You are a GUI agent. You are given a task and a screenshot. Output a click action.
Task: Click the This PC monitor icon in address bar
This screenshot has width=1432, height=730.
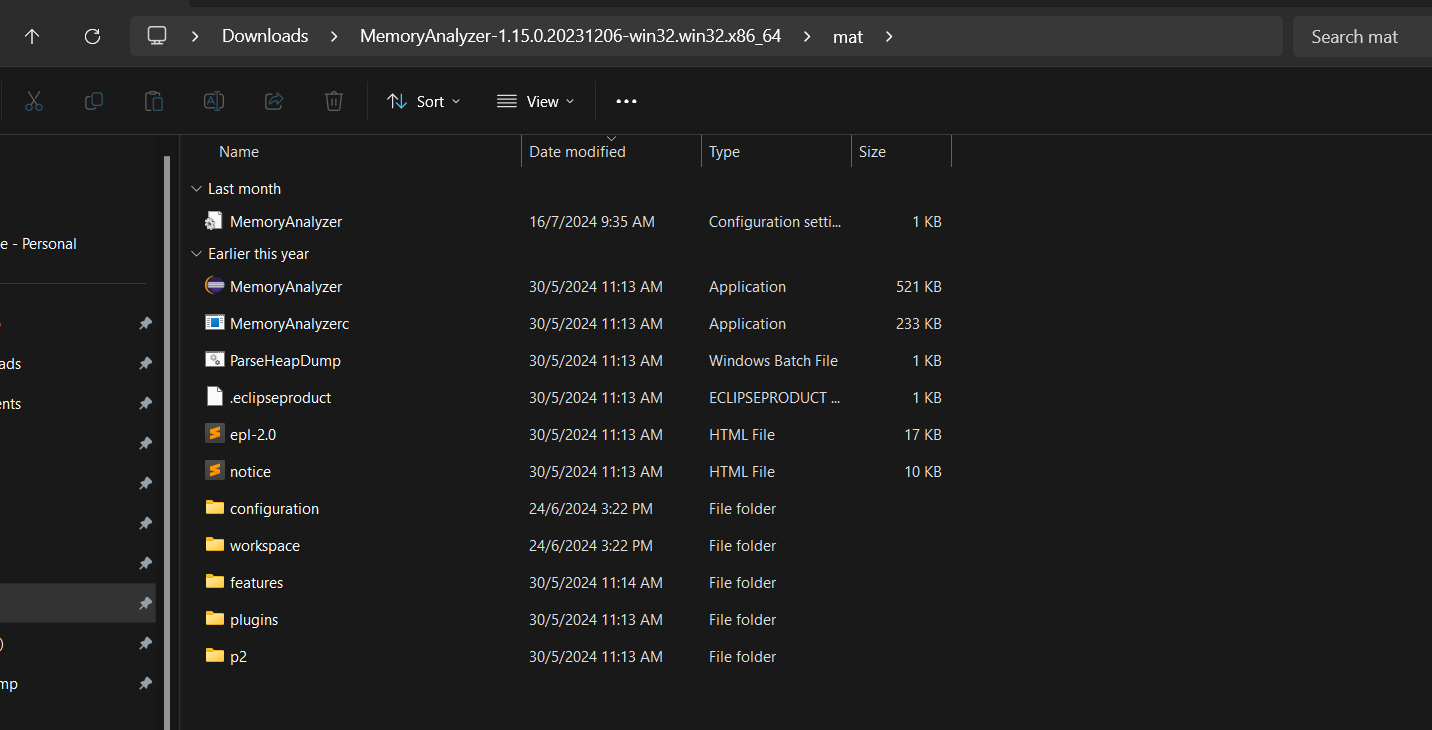(x=156, y=36)
